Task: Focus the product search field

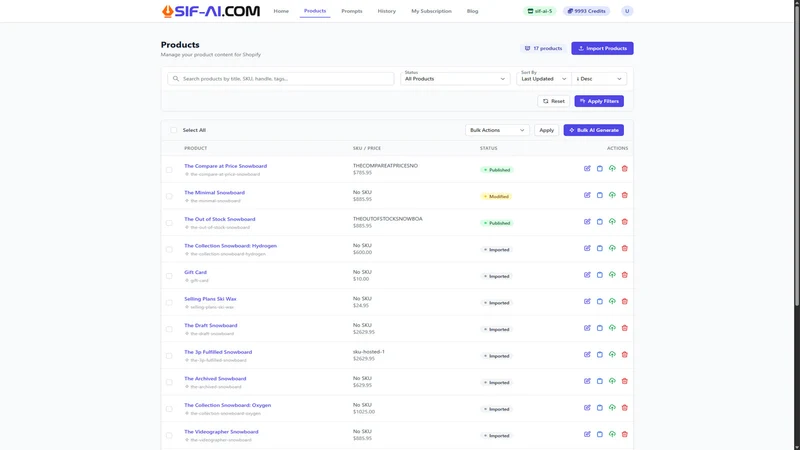Action: coord(281,79)
